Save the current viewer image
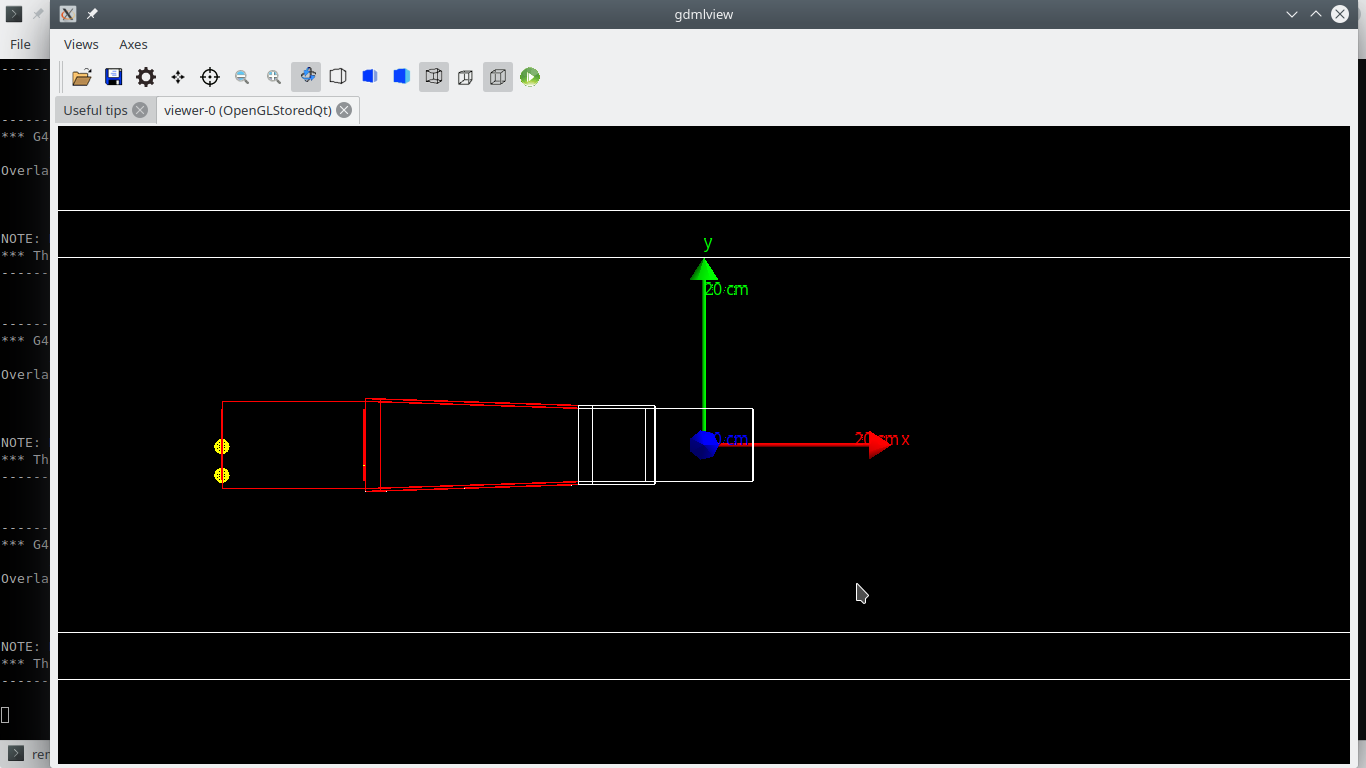The image size is (1366, 768). click(x=113, y=76)
